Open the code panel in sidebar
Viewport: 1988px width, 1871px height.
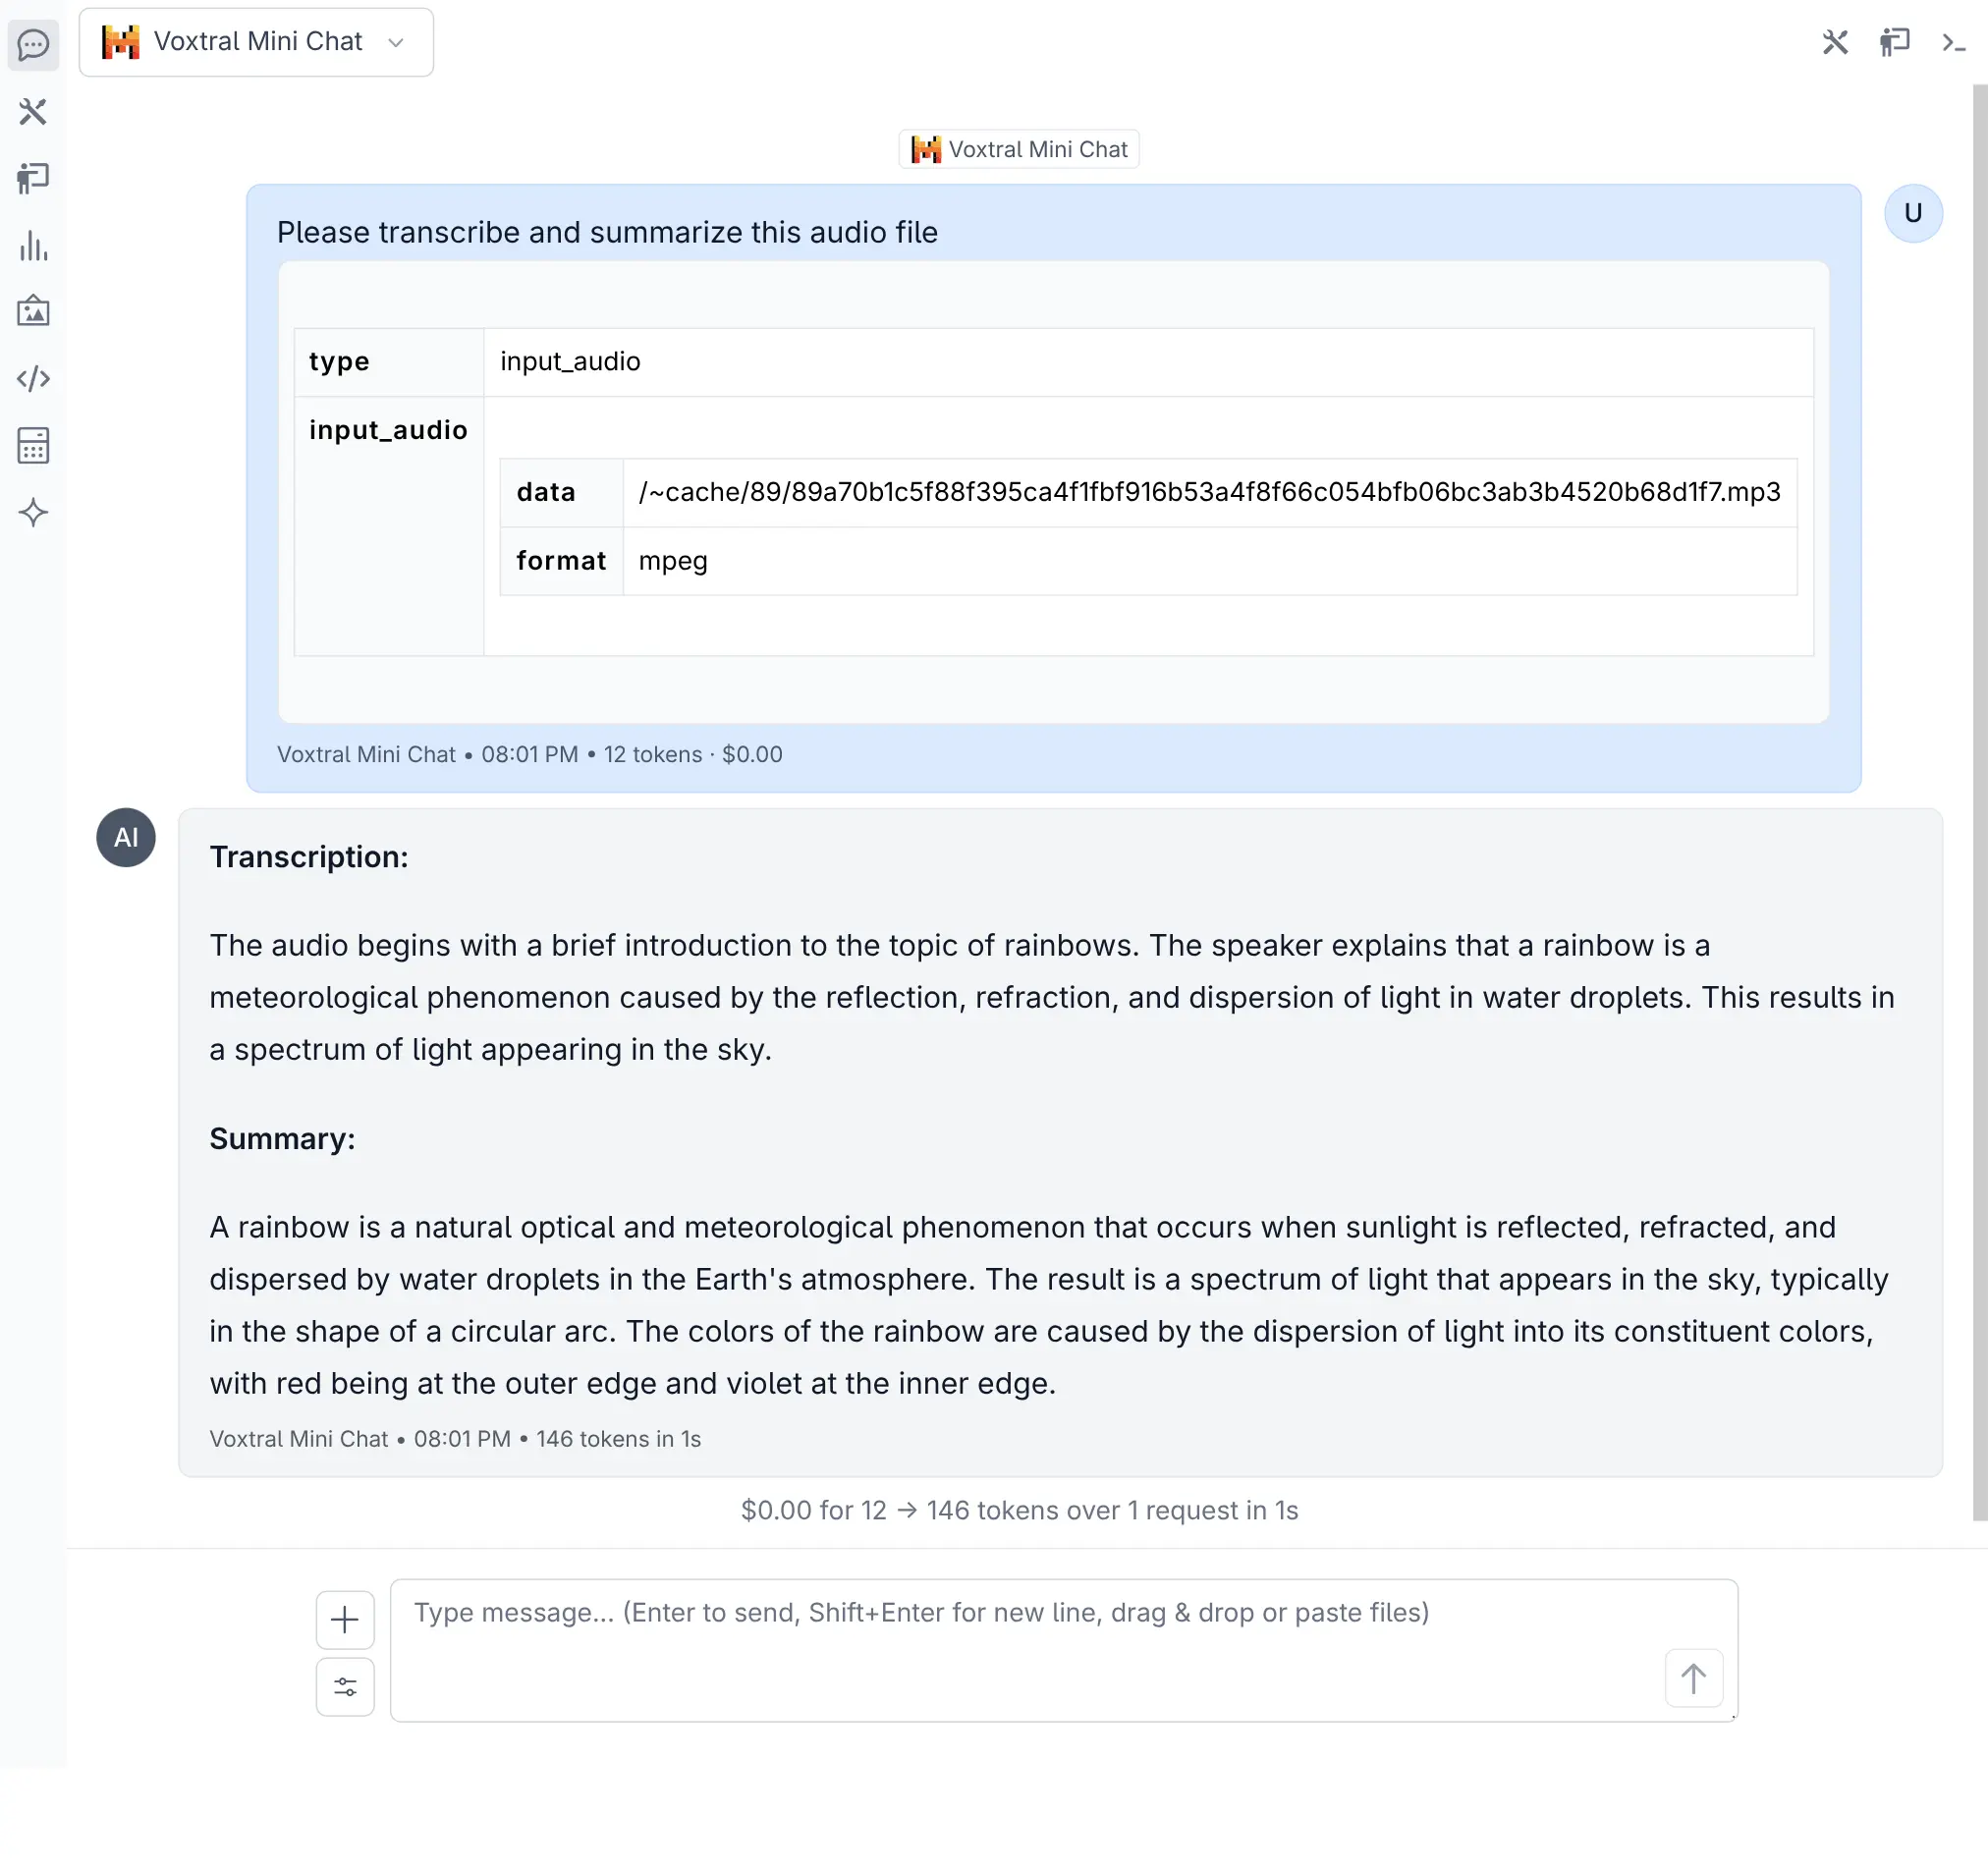[33, 379]
